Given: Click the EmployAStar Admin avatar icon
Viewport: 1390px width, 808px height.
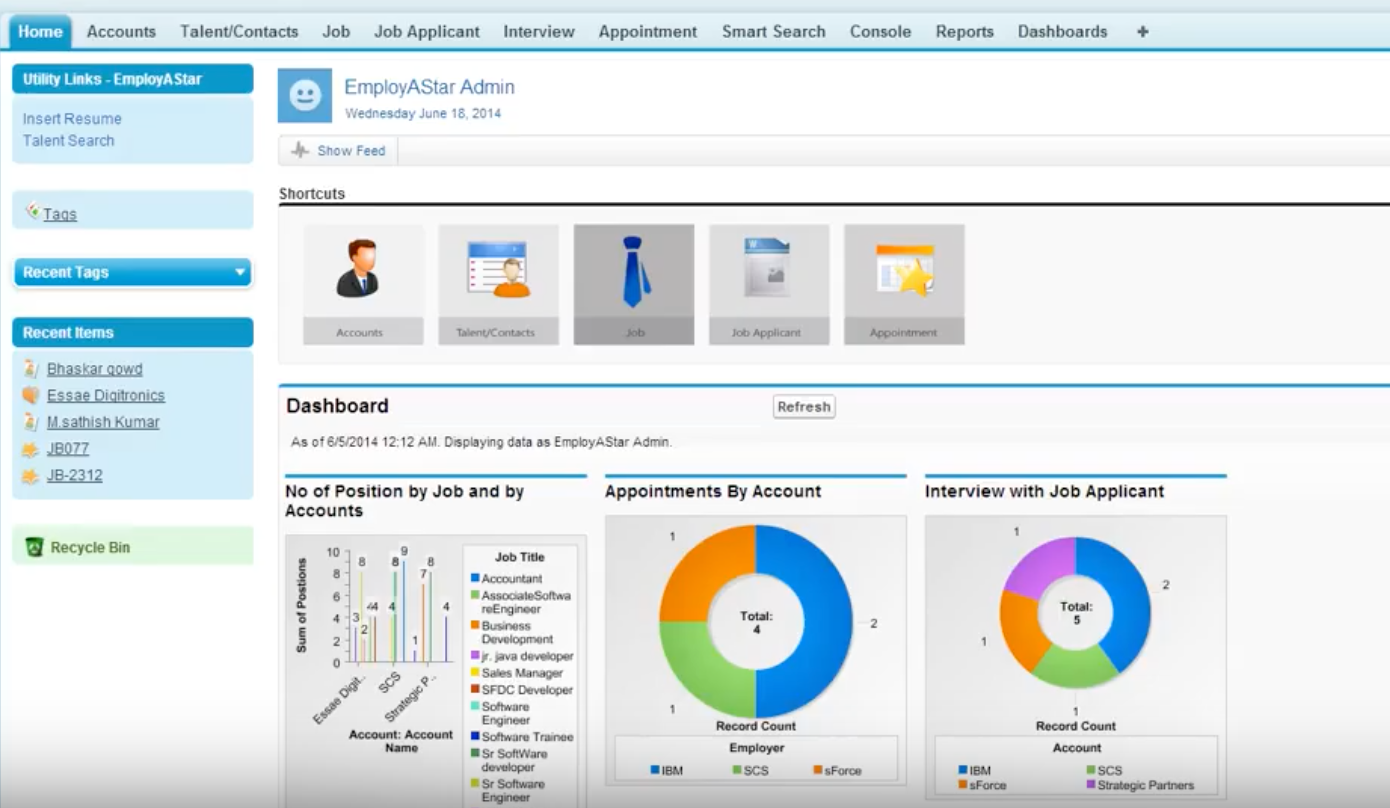Looking at the screenshot, I should coord(305,96).
